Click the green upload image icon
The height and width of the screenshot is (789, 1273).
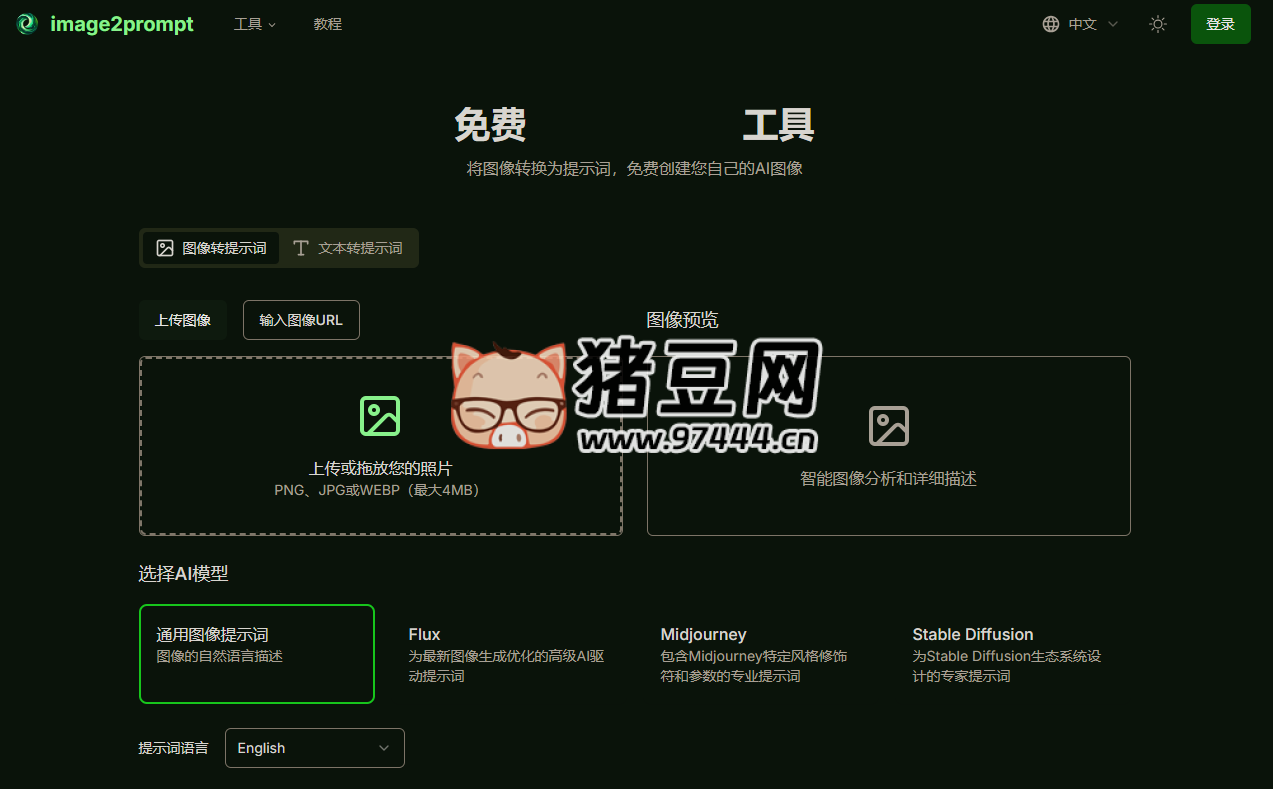380,415
